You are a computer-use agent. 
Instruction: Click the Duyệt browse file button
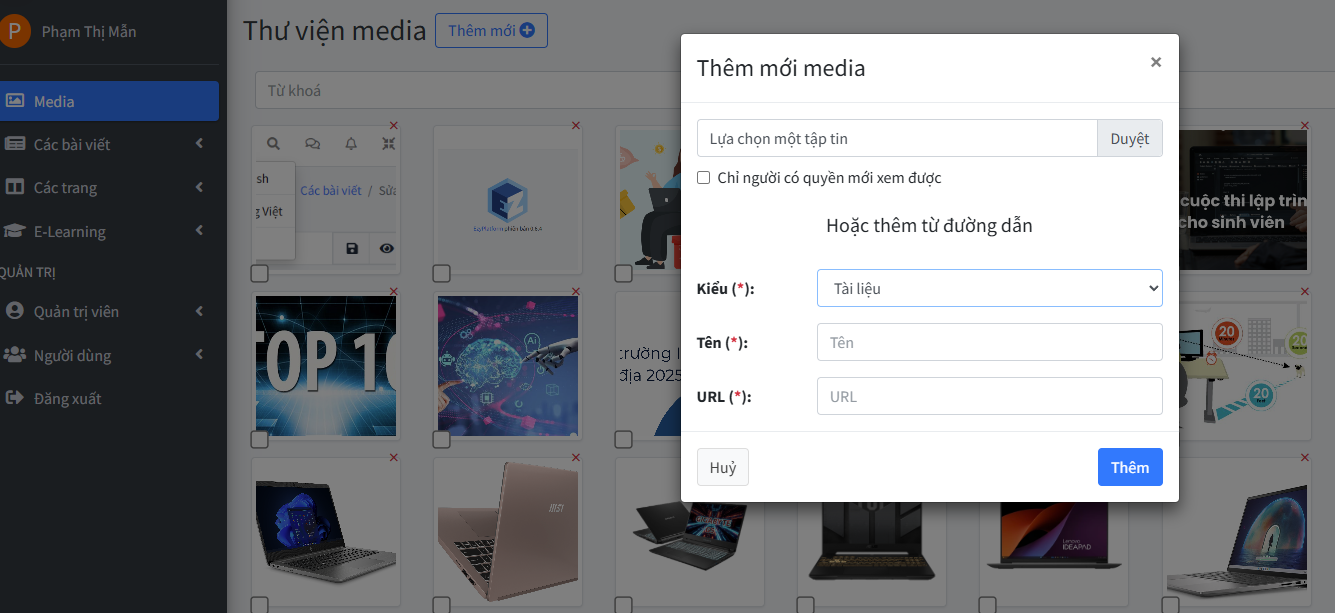coord(1129,139)
